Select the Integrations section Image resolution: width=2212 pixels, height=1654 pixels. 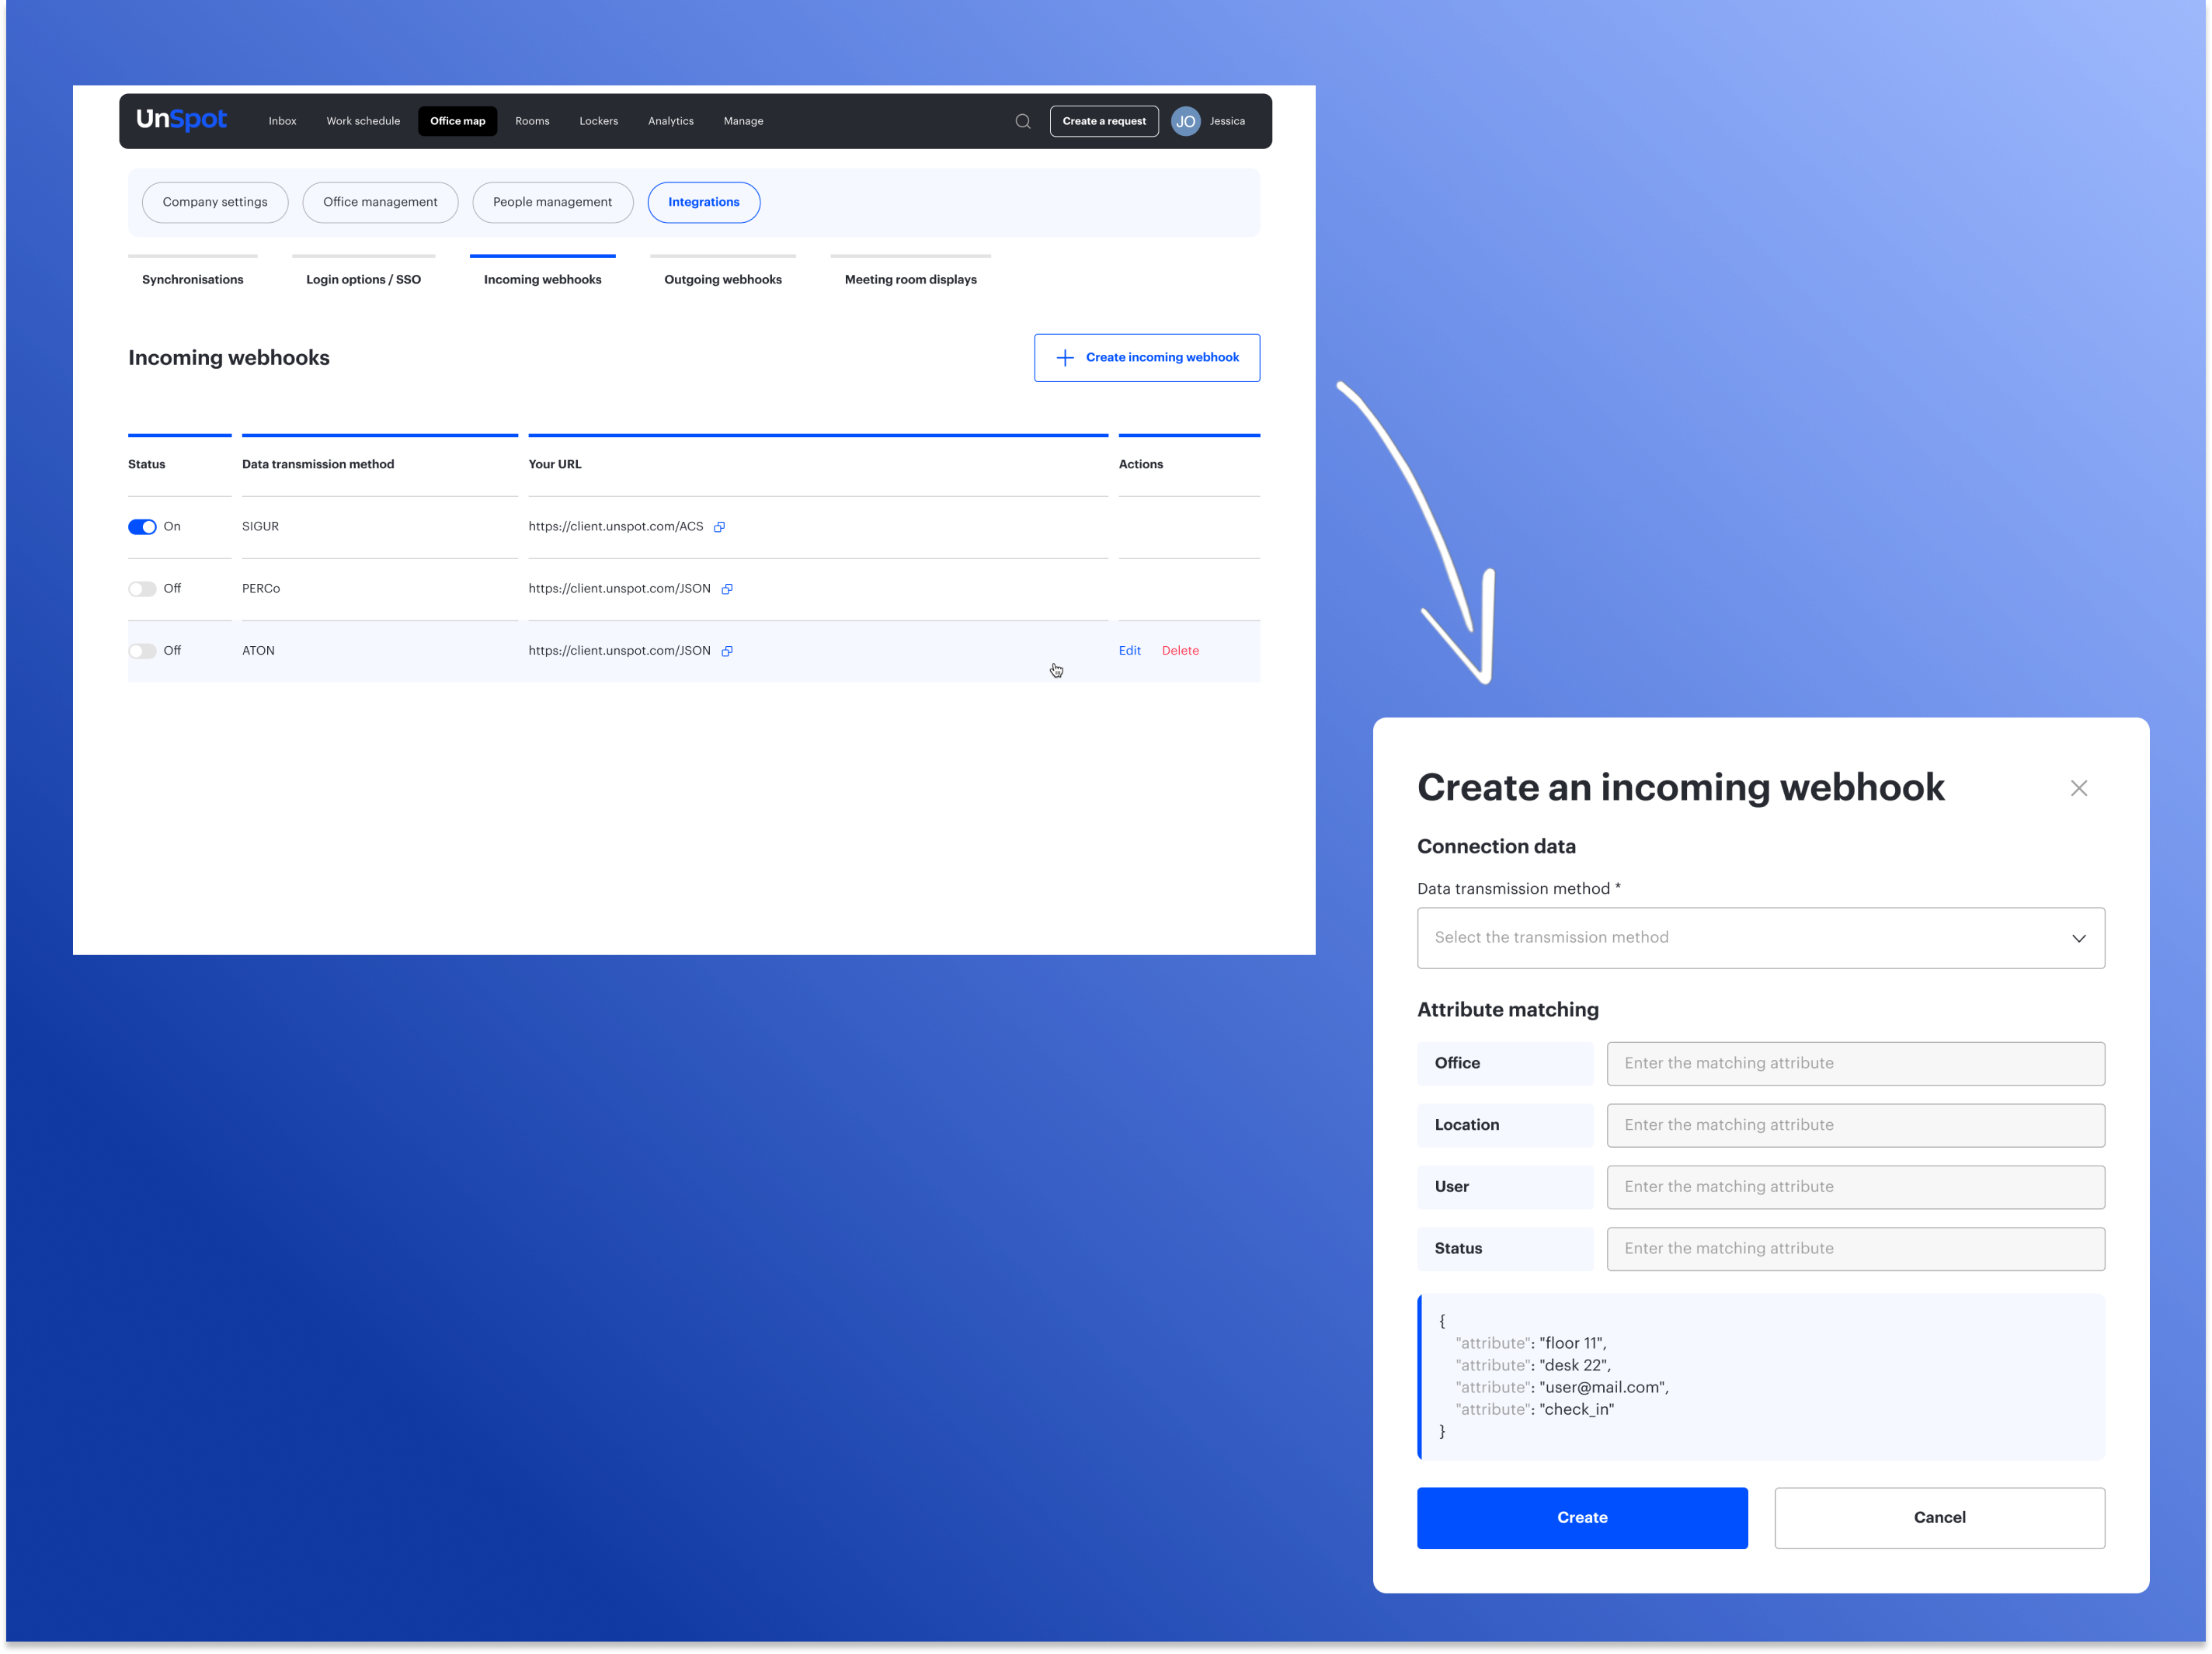click(x=703, y=202)
